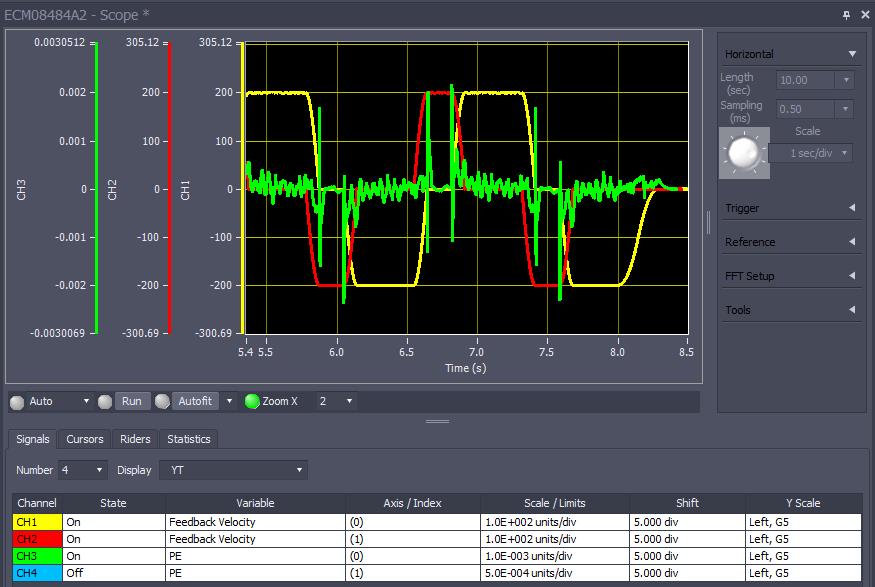Screen dimensions: 875x587
Task: Switch to the Cursors tab
Action: [85, 439]
